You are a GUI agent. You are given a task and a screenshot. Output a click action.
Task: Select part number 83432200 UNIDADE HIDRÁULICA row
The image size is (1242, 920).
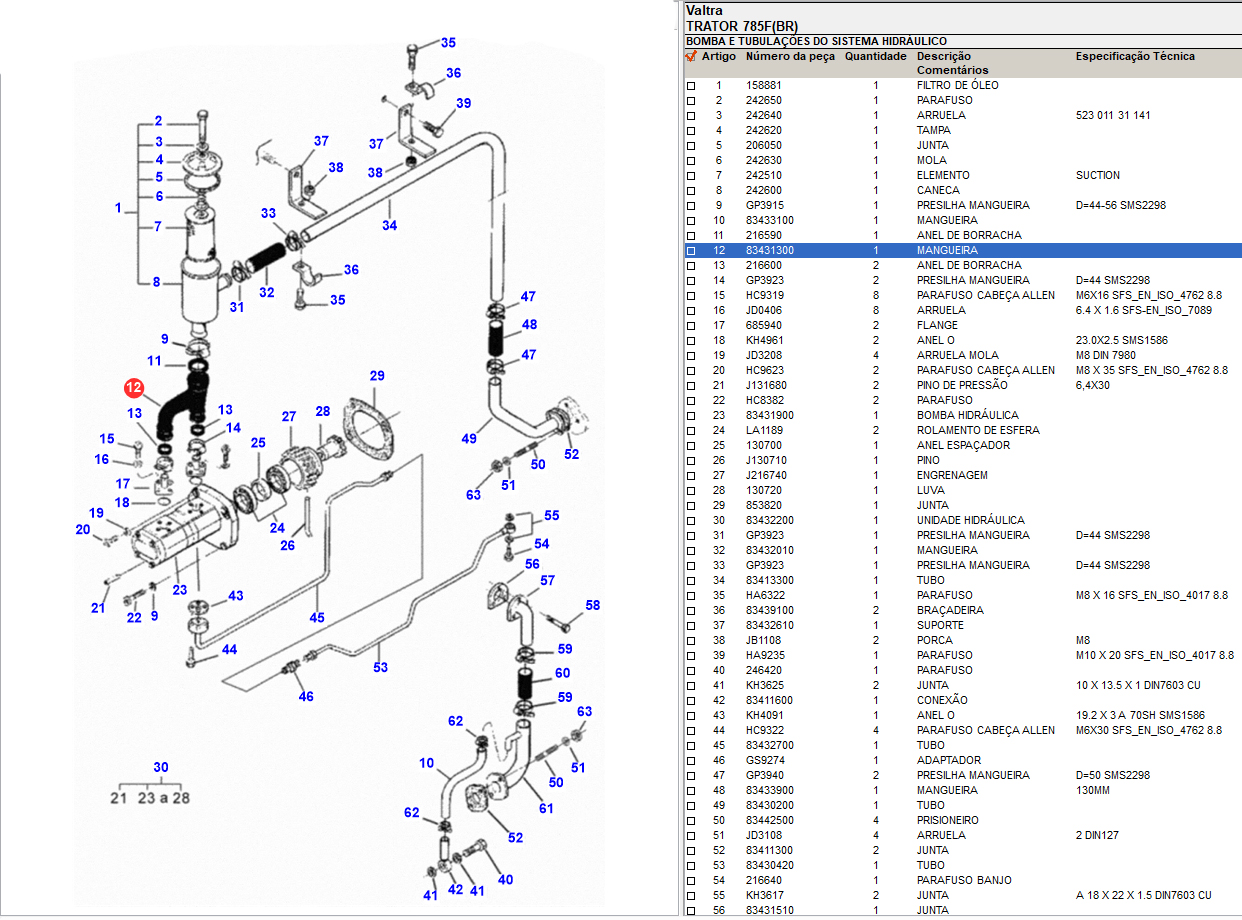click(x=770, y=521)
